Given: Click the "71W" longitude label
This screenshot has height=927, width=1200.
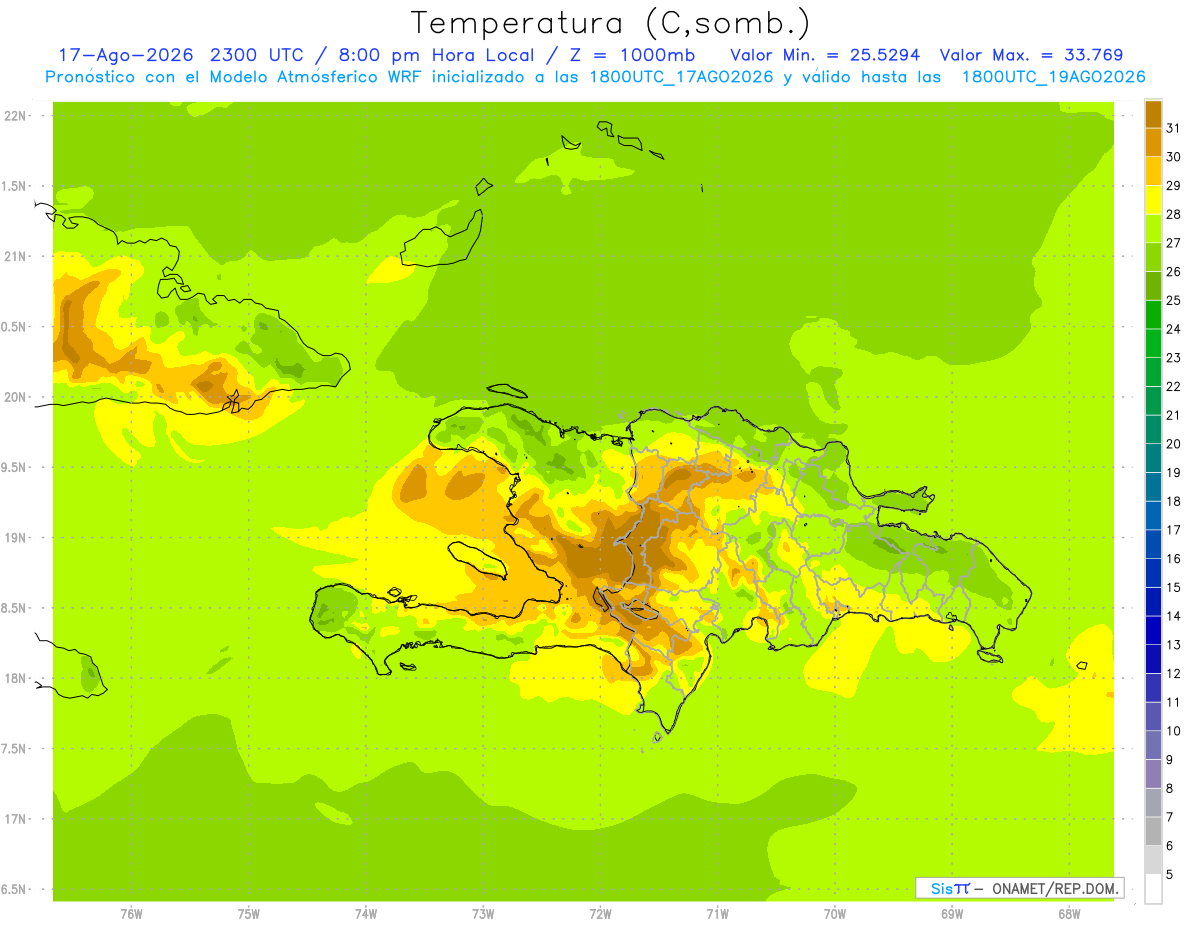Looking at the screenshot, I should (x=717, y=913).
